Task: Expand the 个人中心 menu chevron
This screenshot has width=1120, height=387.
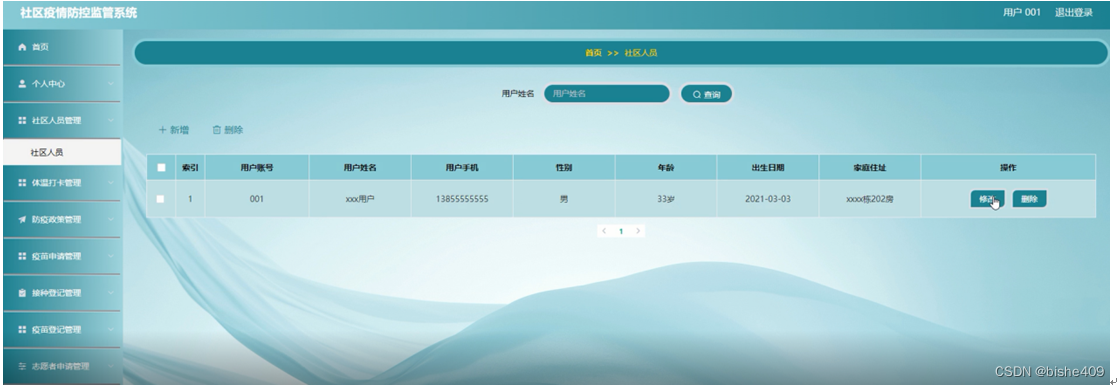Action: point(111,84)
